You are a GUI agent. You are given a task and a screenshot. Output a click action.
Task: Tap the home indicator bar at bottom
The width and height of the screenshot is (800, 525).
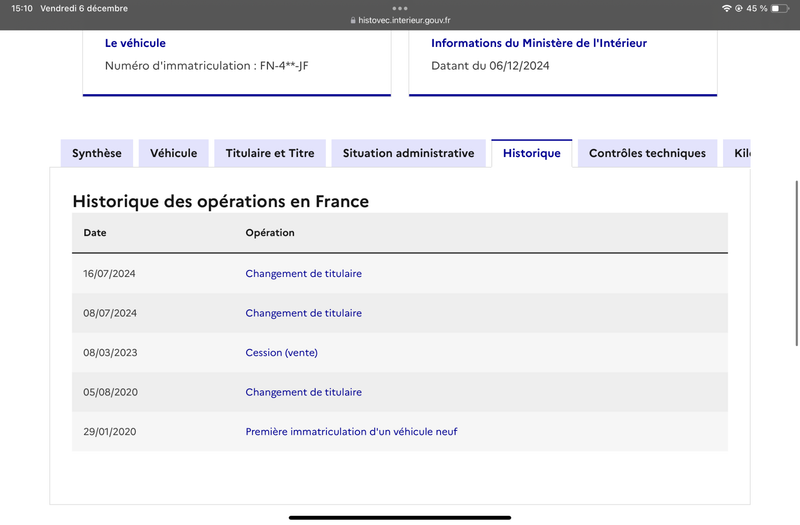click(400, 518)
